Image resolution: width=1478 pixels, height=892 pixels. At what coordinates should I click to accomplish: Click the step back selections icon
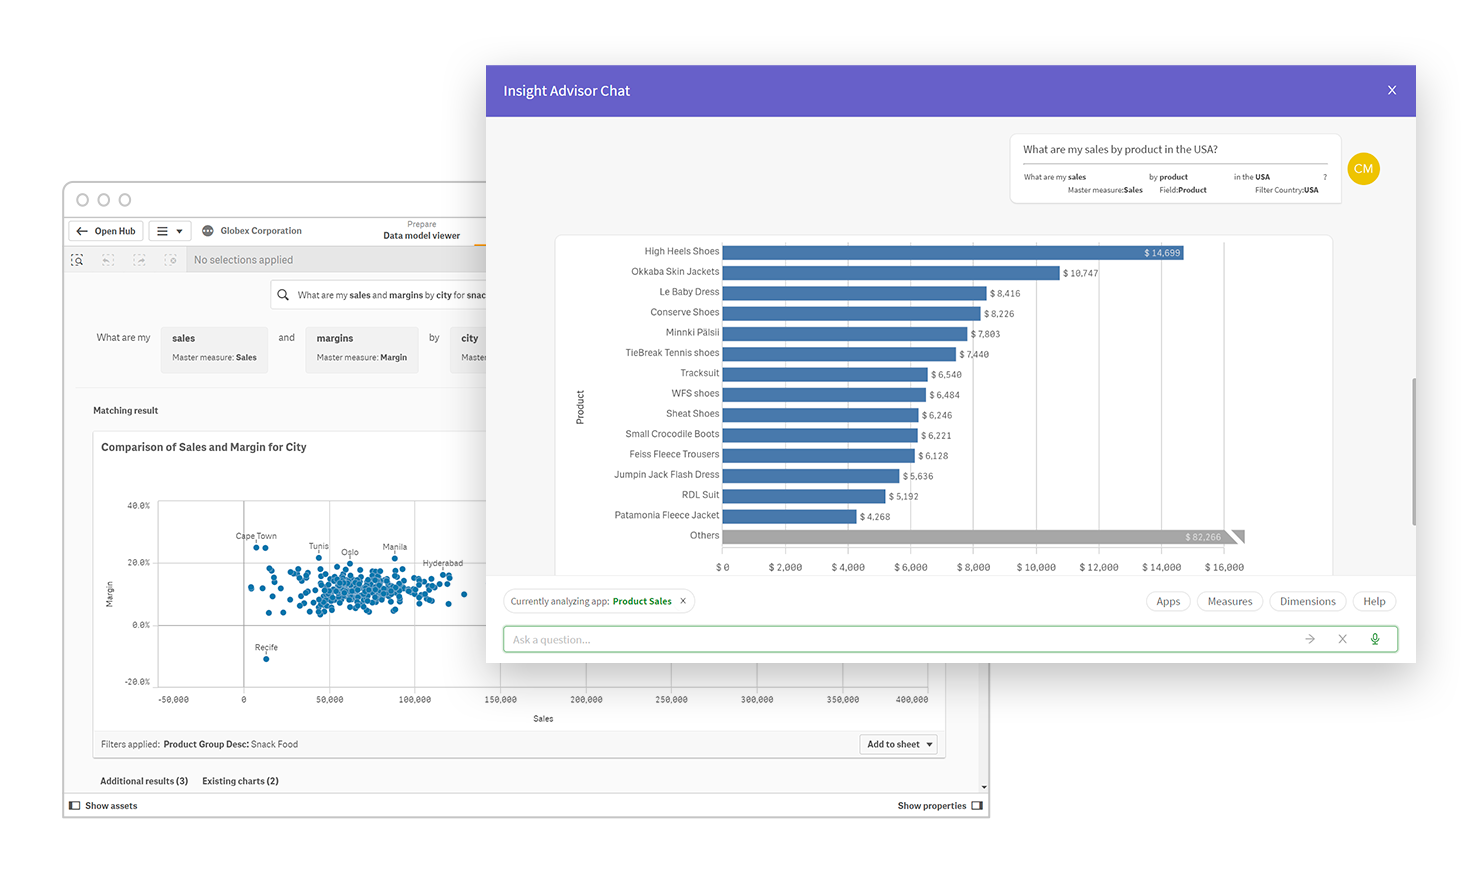(107, 260)
